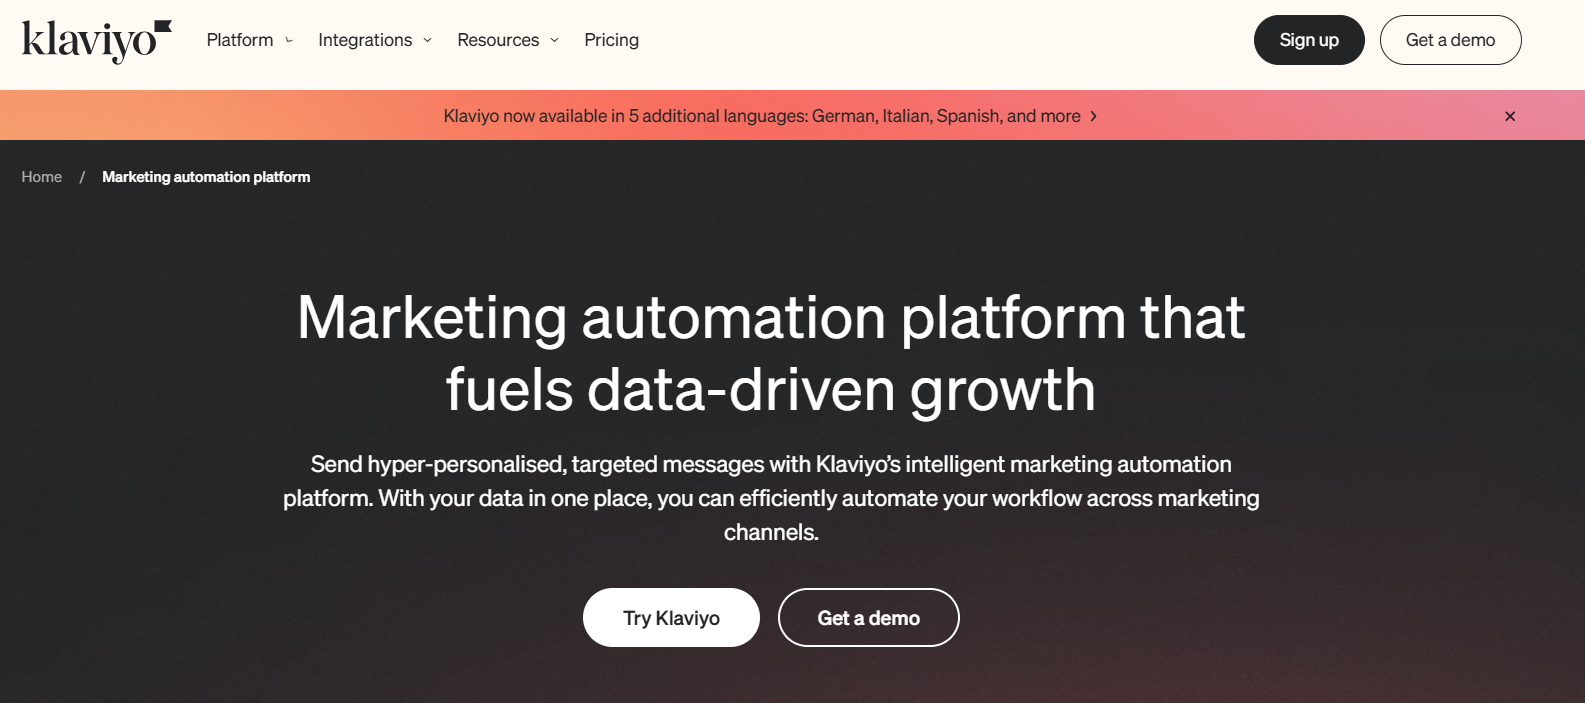1585x703 pixels.
Task: Open the Integrations dropdown menu
Action: pos(375,40)
